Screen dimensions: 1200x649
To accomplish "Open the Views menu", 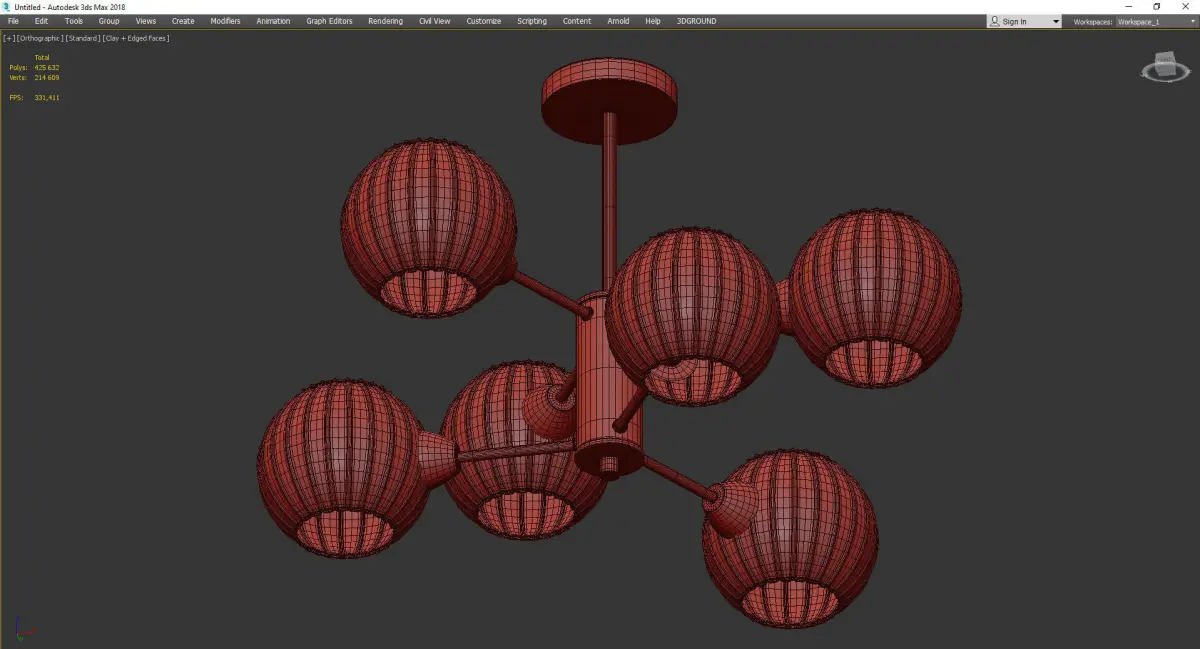I will [x=146, y=21].
